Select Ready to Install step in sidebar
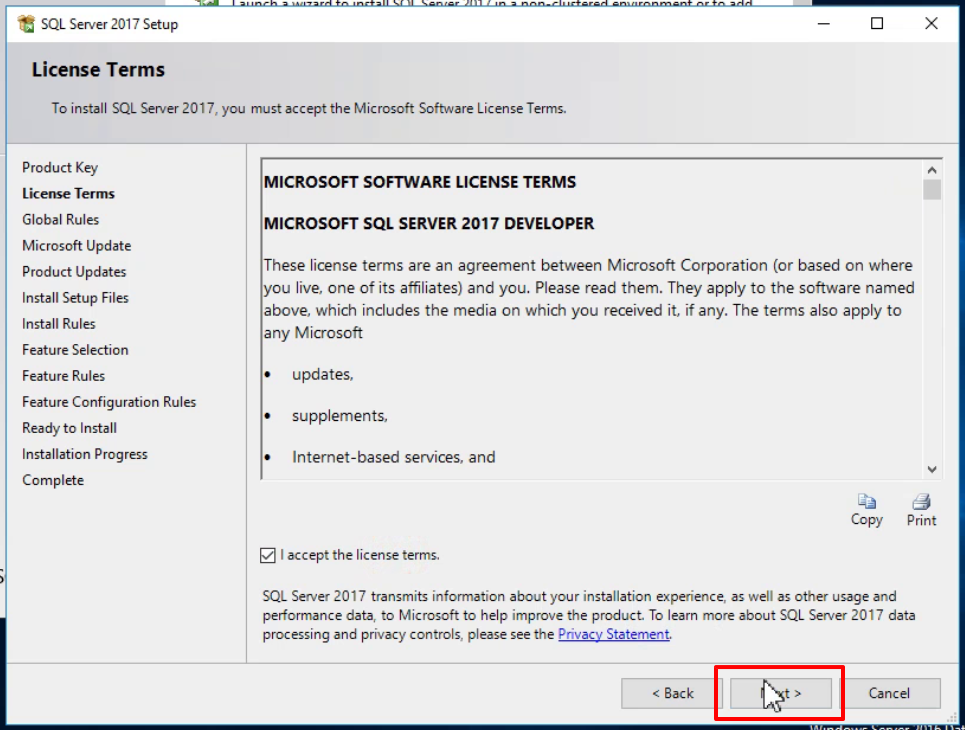This screenshot has height=730, width=965. 70,428
